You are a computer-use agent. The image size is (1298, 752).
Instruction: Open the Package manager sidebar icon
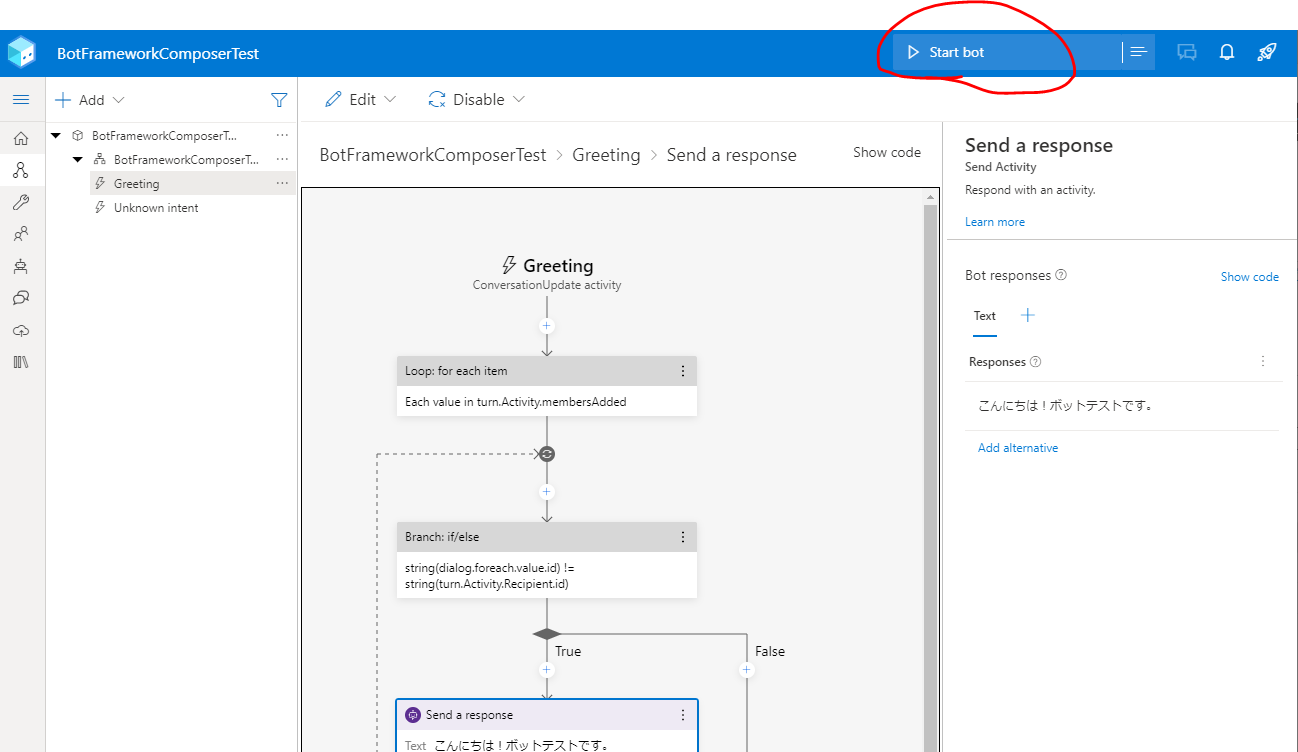pyautogui.click(x=21, y=362)
